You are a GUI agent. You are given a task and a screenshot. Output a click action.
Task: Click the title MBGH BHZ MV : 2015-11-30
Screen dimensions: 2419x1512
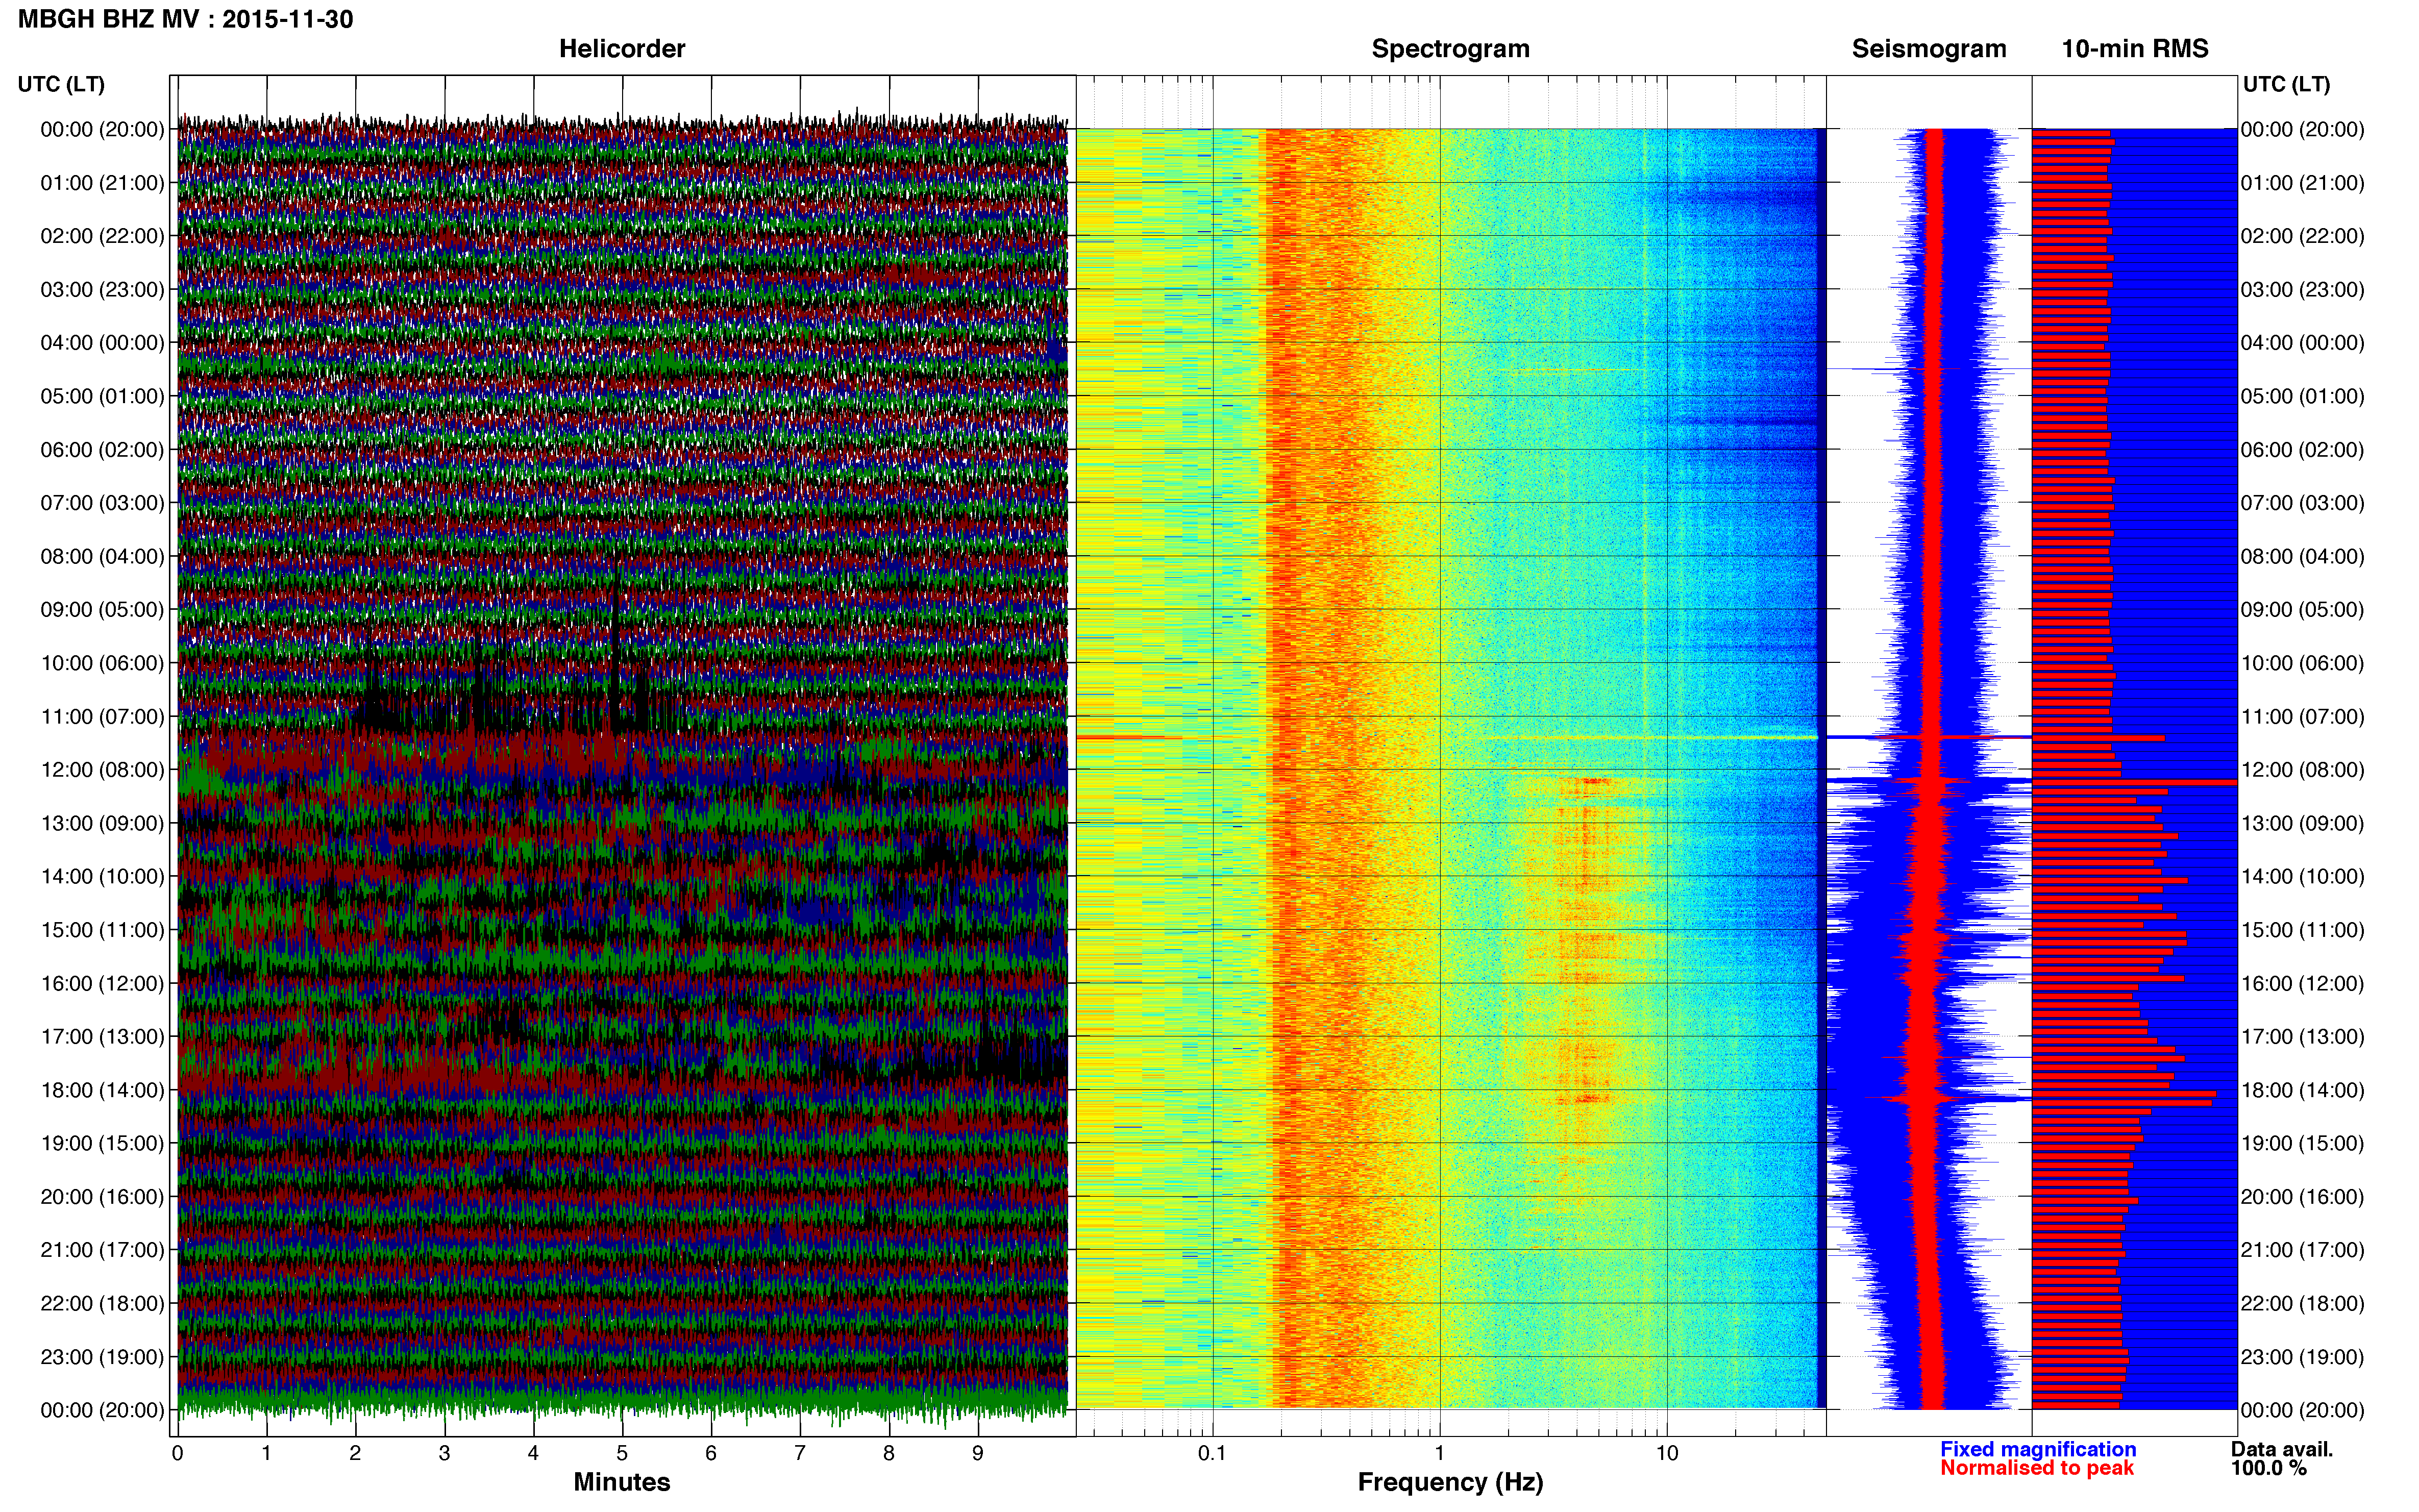(x=185, y=20)
